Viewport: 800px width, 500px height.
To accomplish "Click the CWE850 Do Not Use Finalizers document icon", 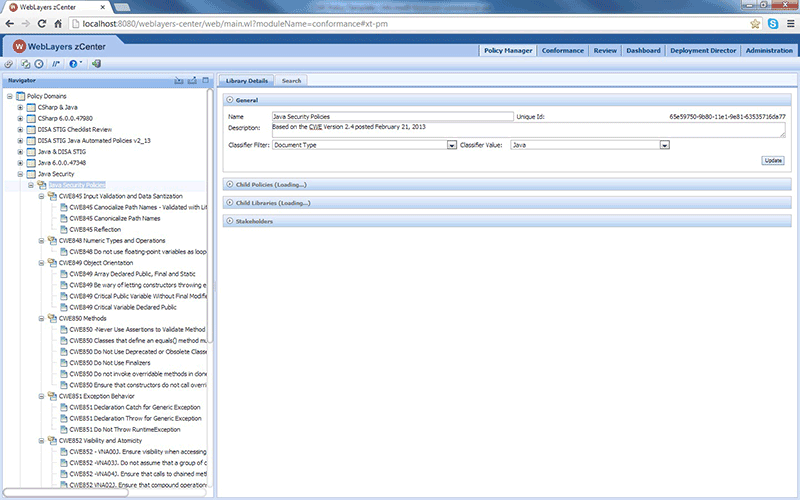I will coord(64,363).
